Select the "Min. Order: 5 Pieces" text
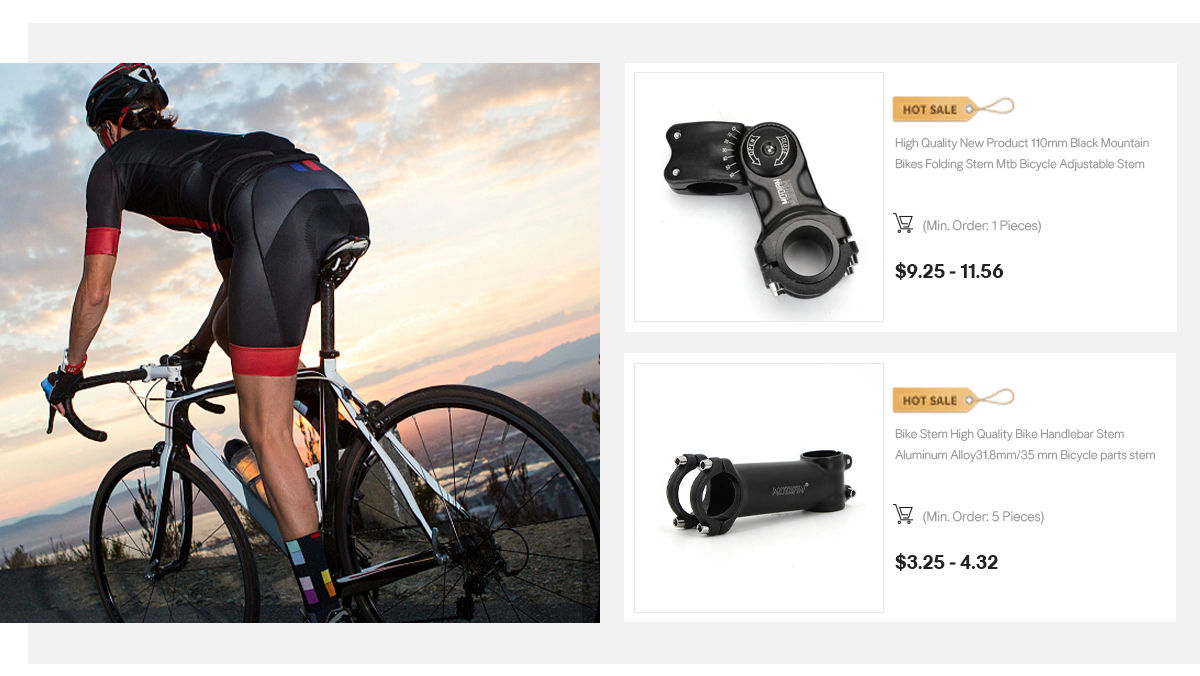 point(983,517)
